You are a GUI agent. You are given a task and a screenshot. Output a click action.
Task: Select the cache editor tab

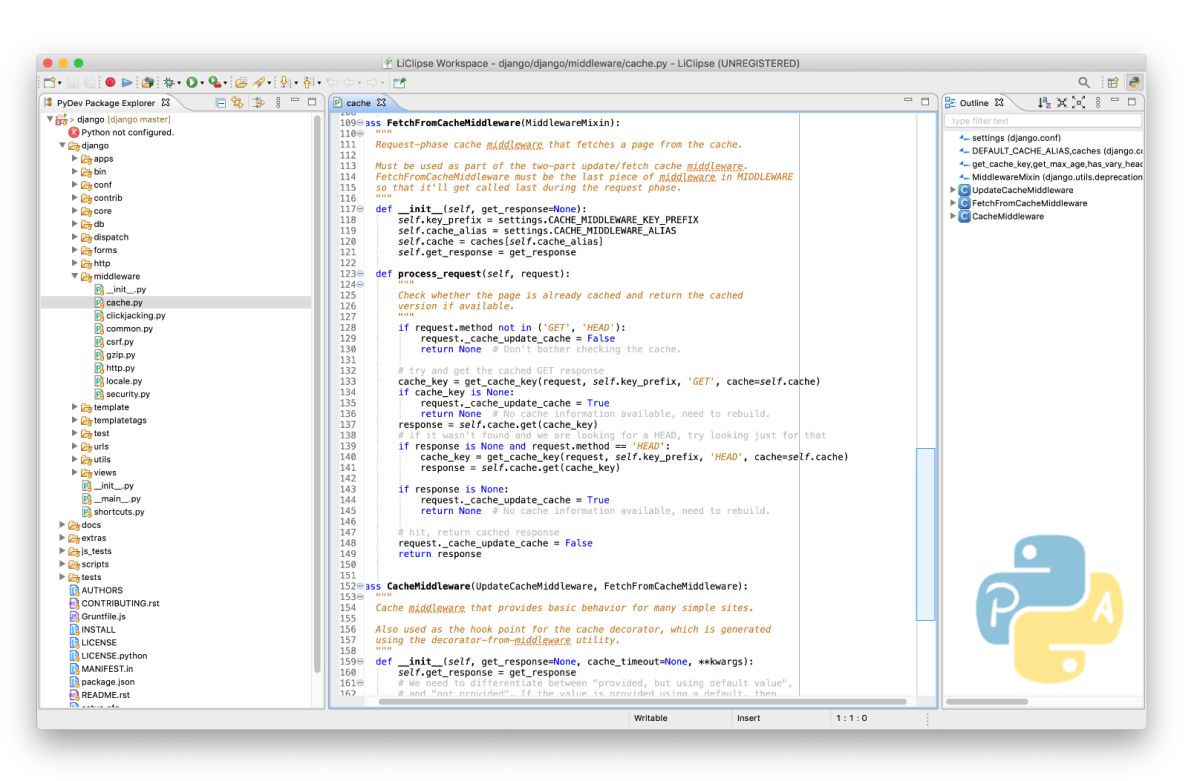tap(358, 103)
